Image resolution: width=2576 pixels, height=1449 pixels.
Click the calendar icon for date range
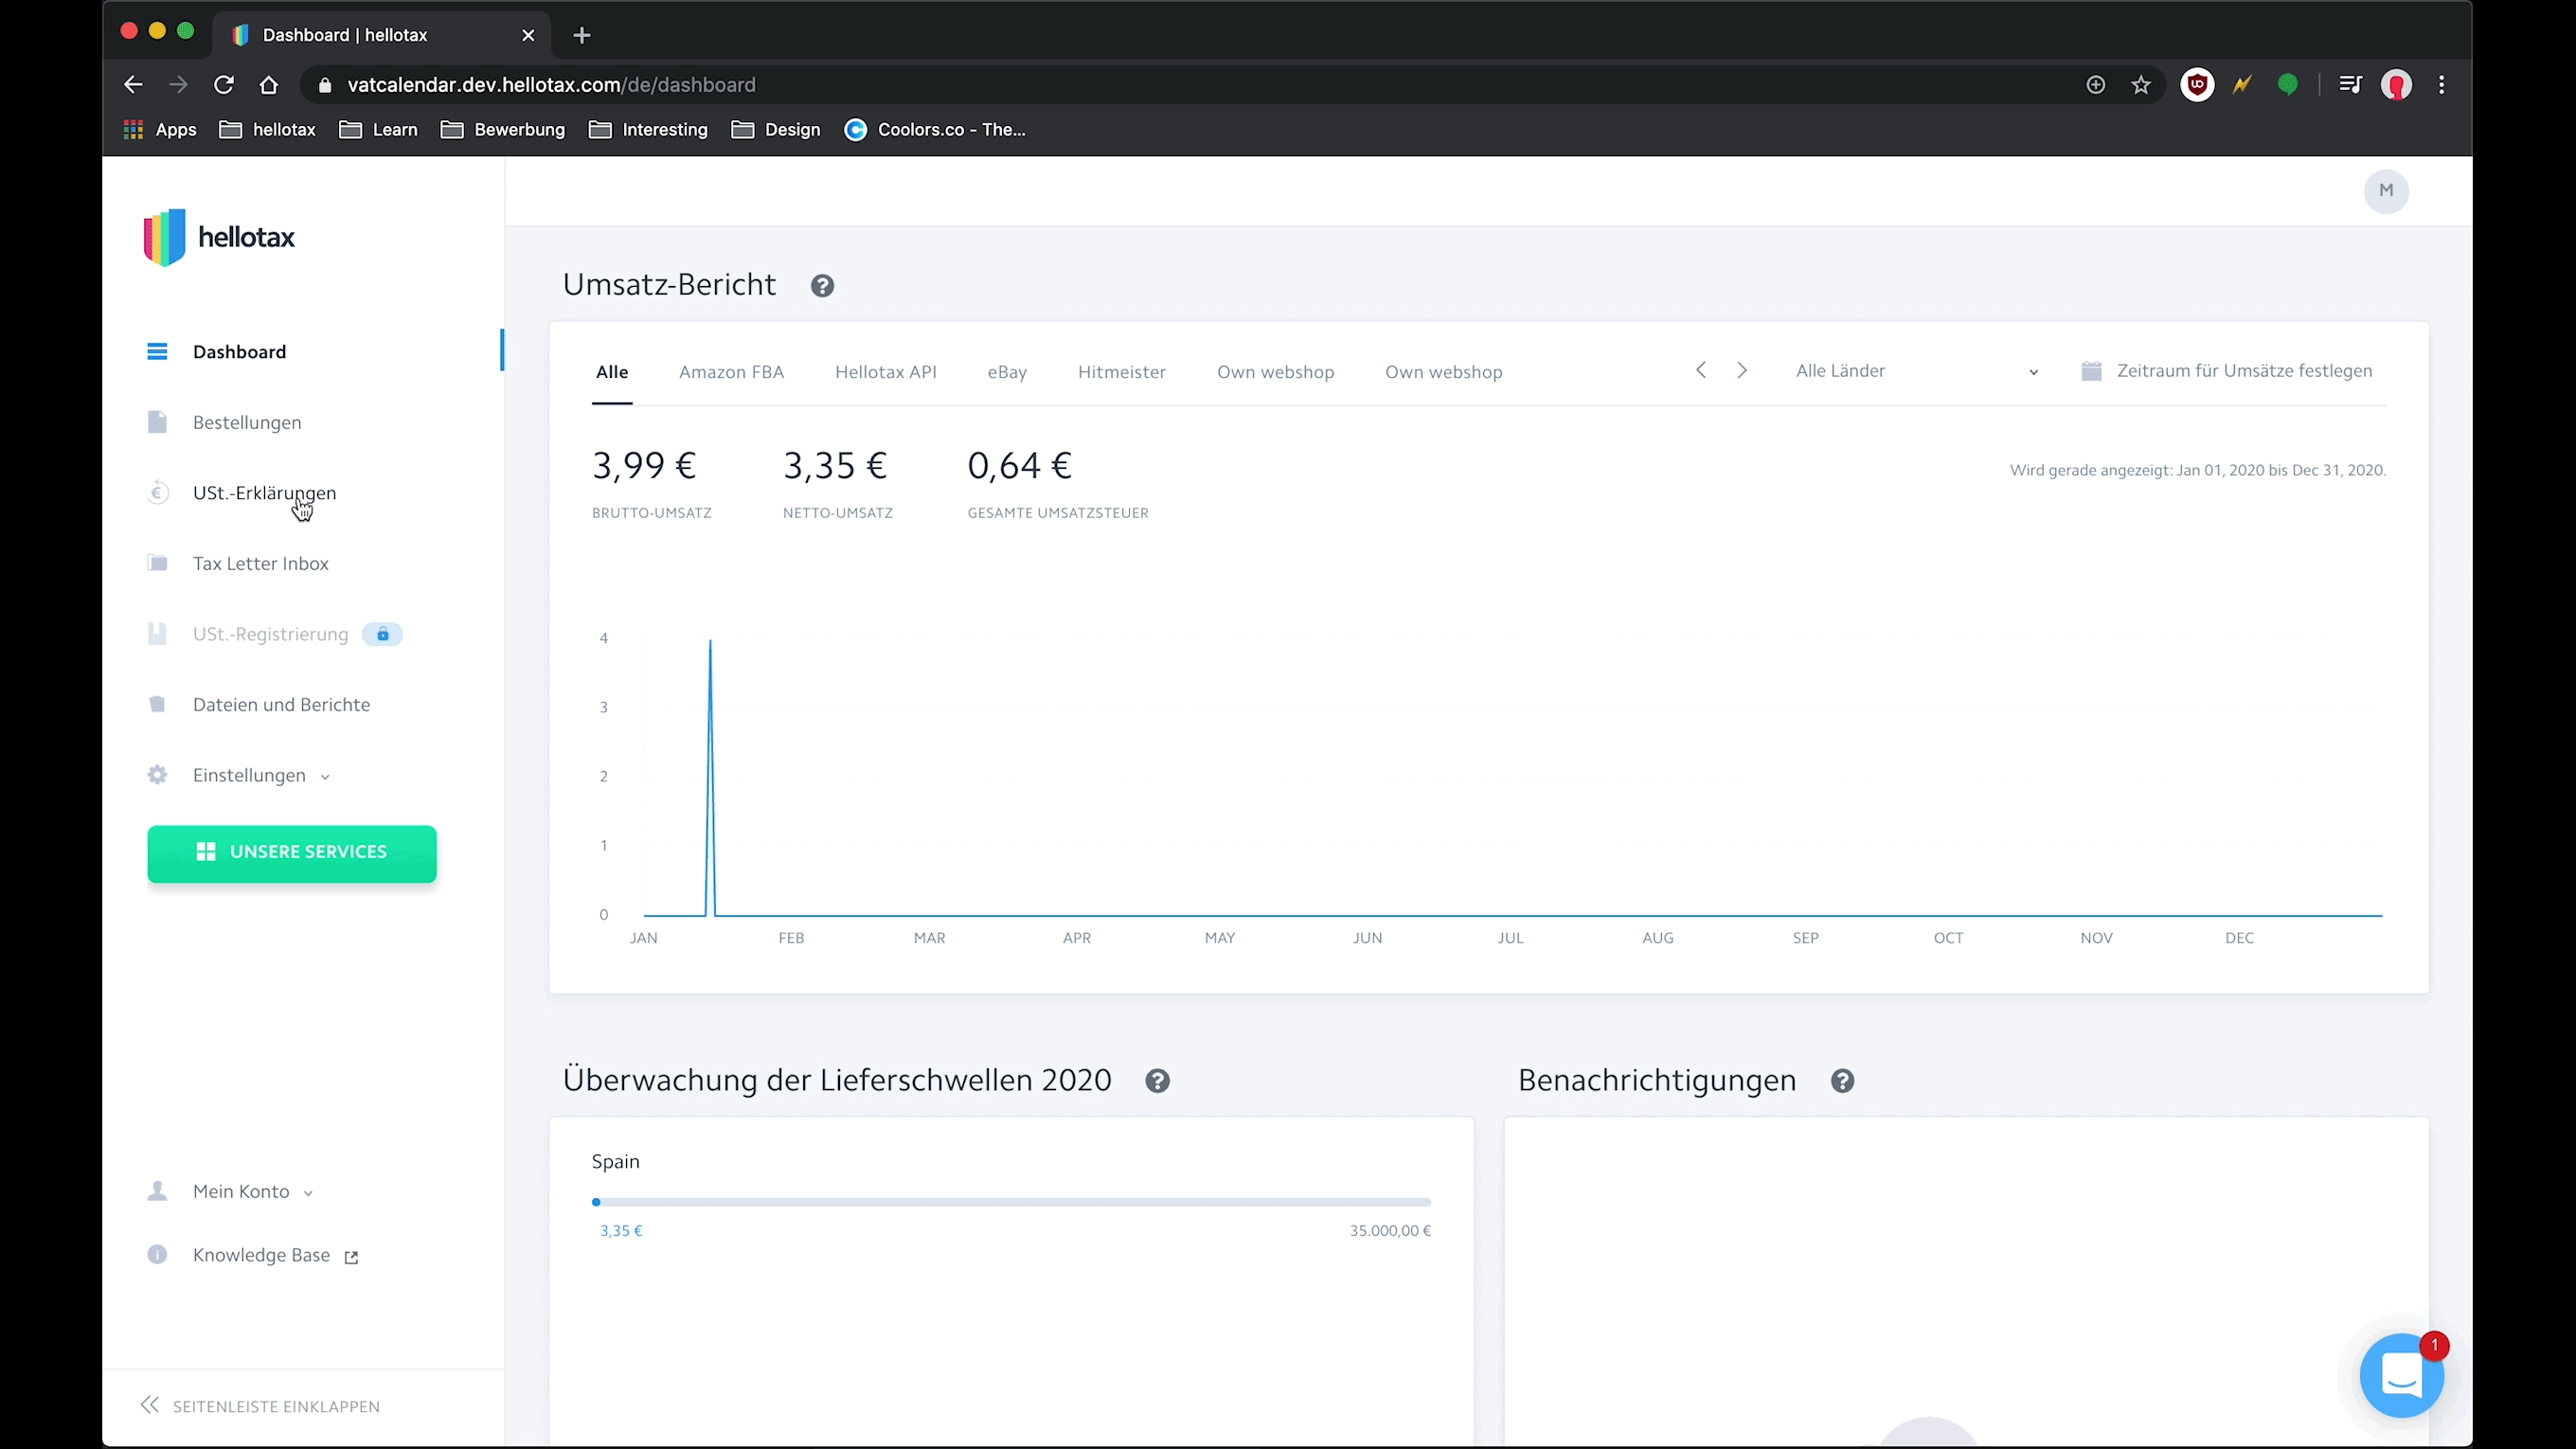pos(2091,371)
